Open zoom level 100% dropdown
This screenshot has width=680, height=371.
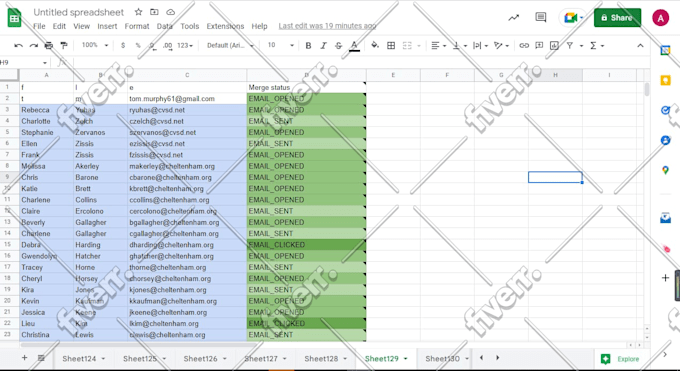[95, 45]
